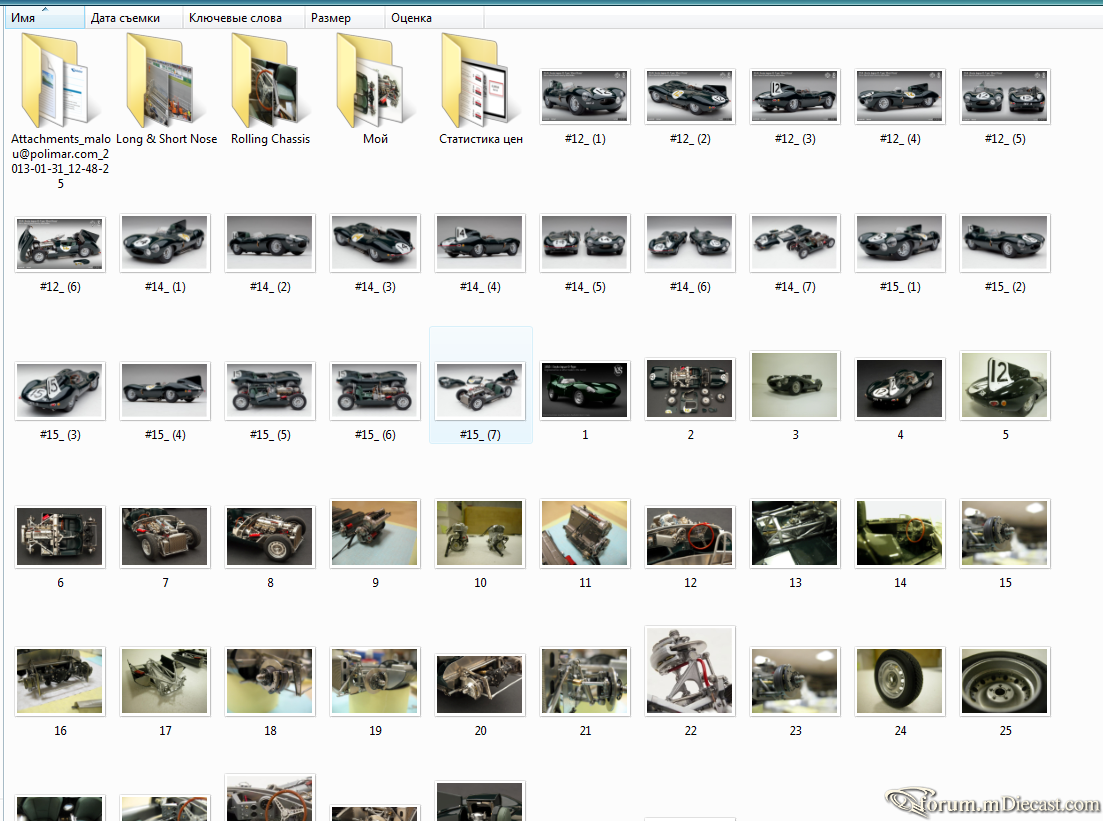The height and width of the screenshot is (821, 1103).
Task: Select the thumbnail named 18
Action: pos(270,682)
